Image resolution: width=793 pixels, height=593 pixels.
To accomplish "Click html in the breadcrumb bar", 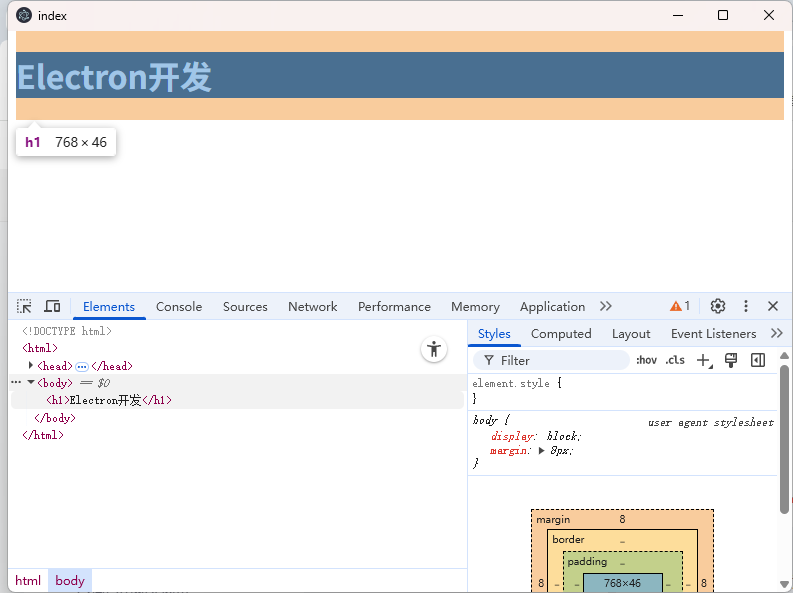I will [28, 580].
